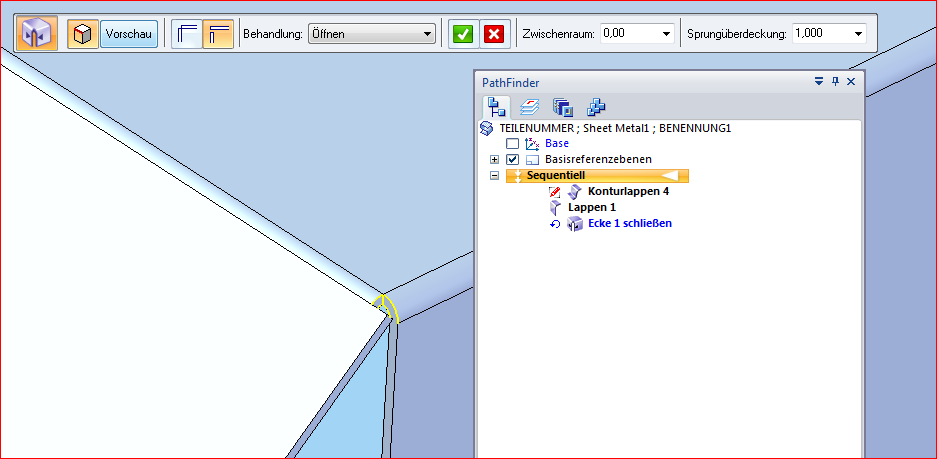Toggle the PathFinder auto-hide pin

pos(835,82)
